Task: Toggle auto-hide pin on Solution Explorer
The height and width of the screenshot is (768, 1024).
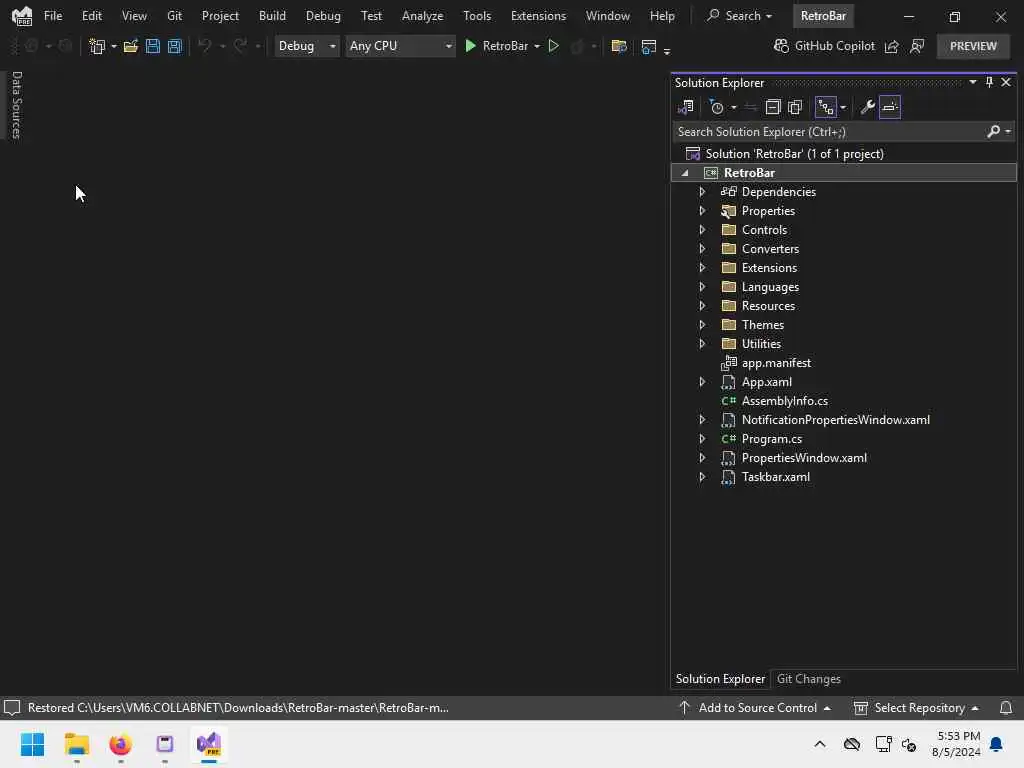Action: 989,82
